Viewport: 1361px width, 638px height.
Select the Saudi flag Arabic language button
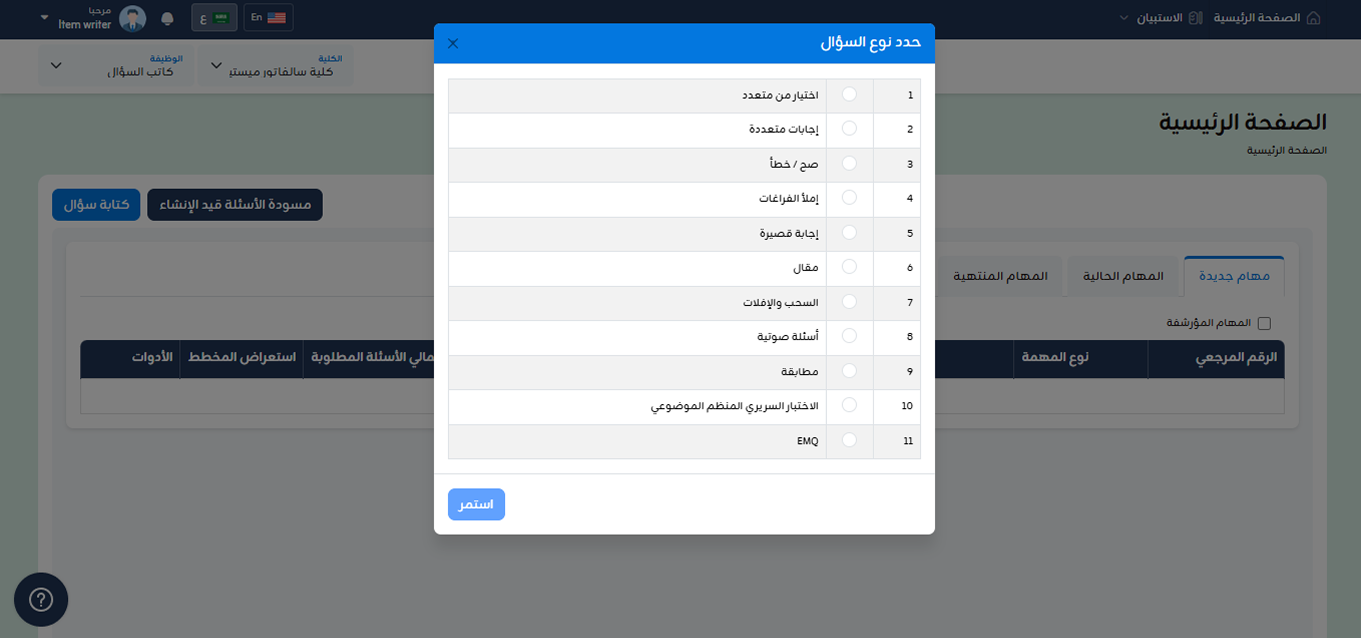[215, 18]
